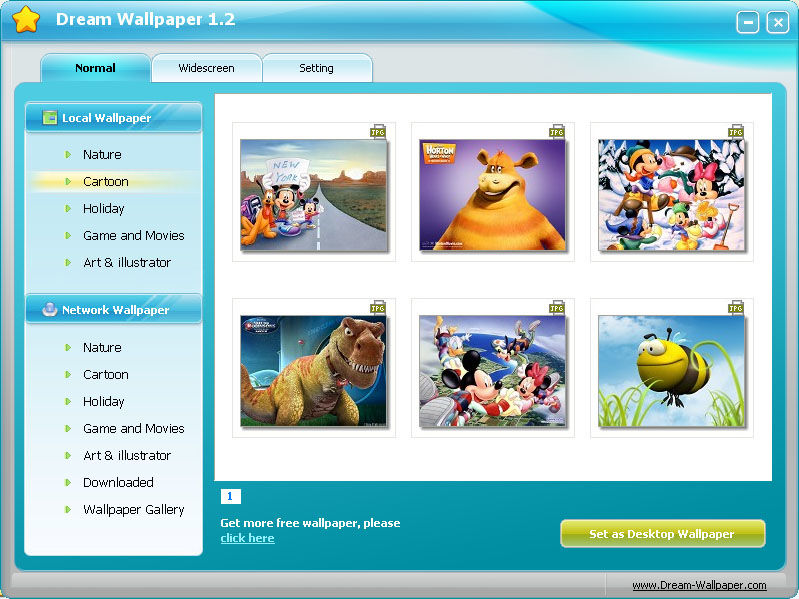Screen dimensions: 799x599
Task: Open Network Wallpaper Cartoon category
Action: (x=105, y=374)
